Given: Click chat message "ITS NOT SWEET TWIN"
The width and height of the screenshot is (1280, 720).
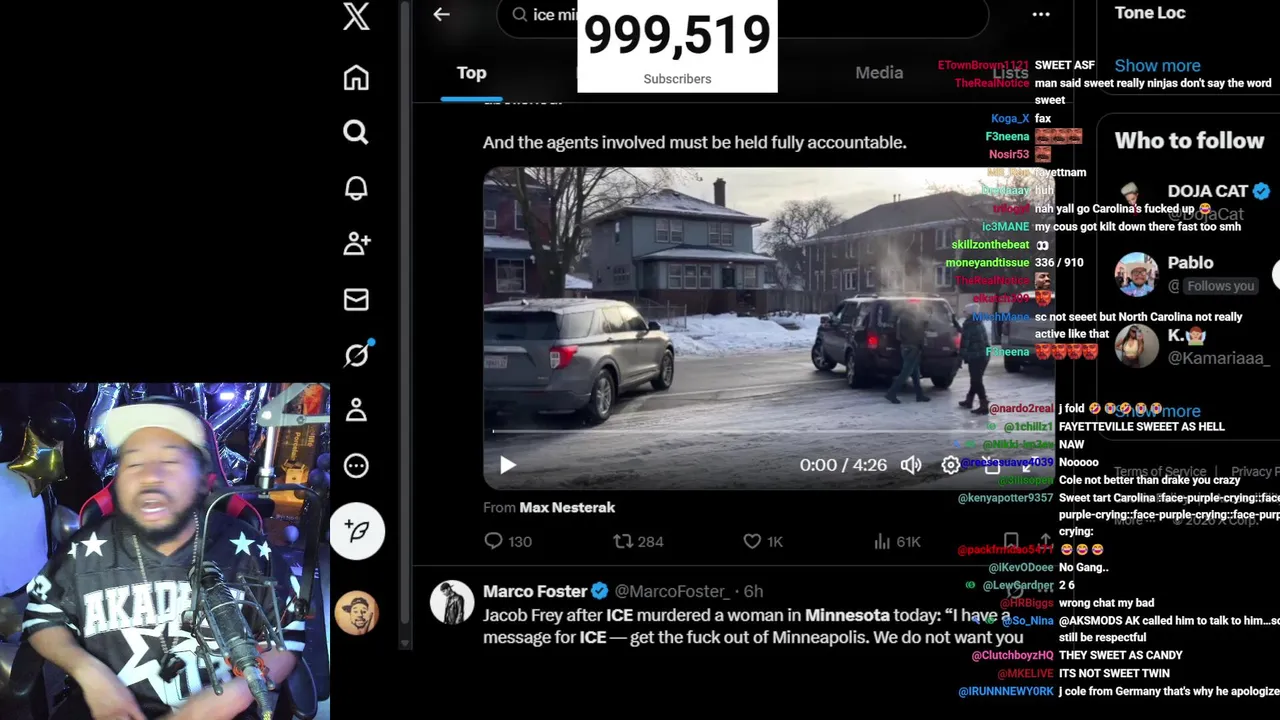Looking at the screenshot, I should 1114,673.
